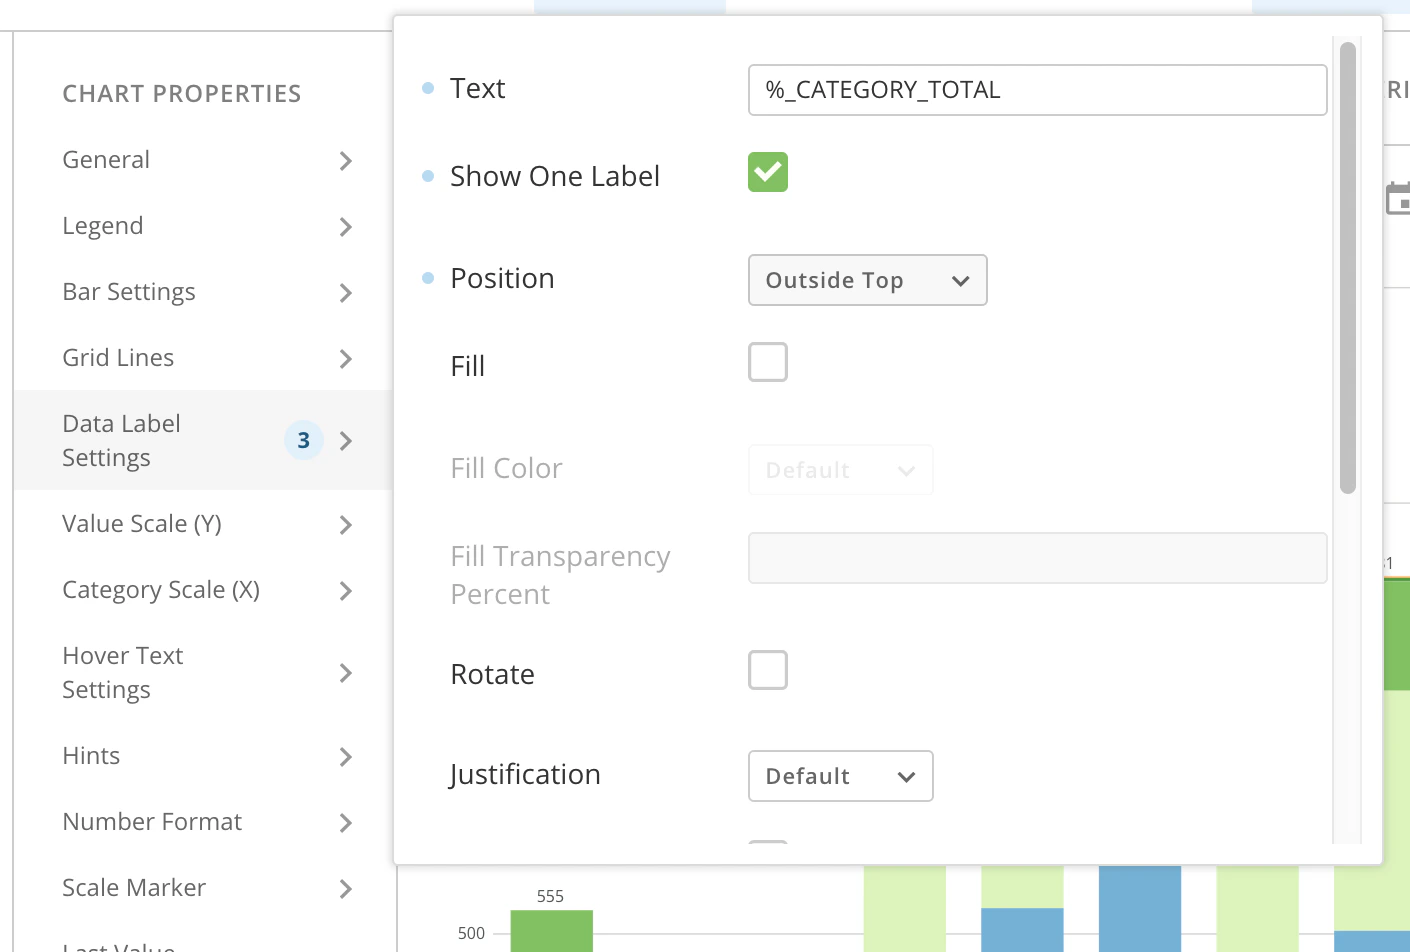Expand chevron next to Legend
The image size is (1410, 952).
(x=346, y=227)
